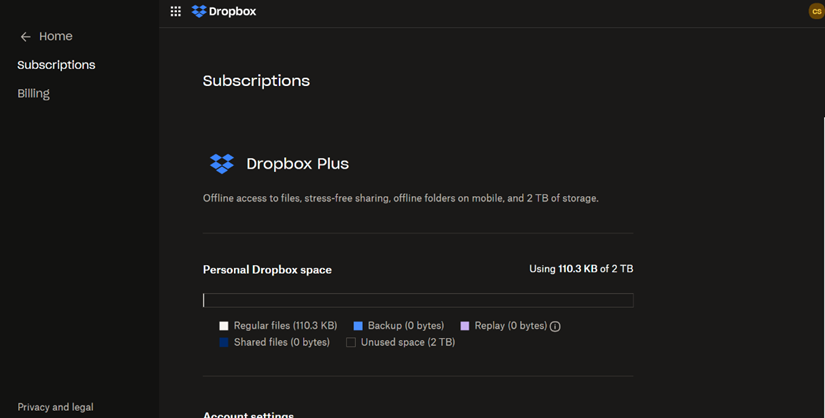Click the blue Backup legend swatch
Screen dimensions: 825x418
358,326
